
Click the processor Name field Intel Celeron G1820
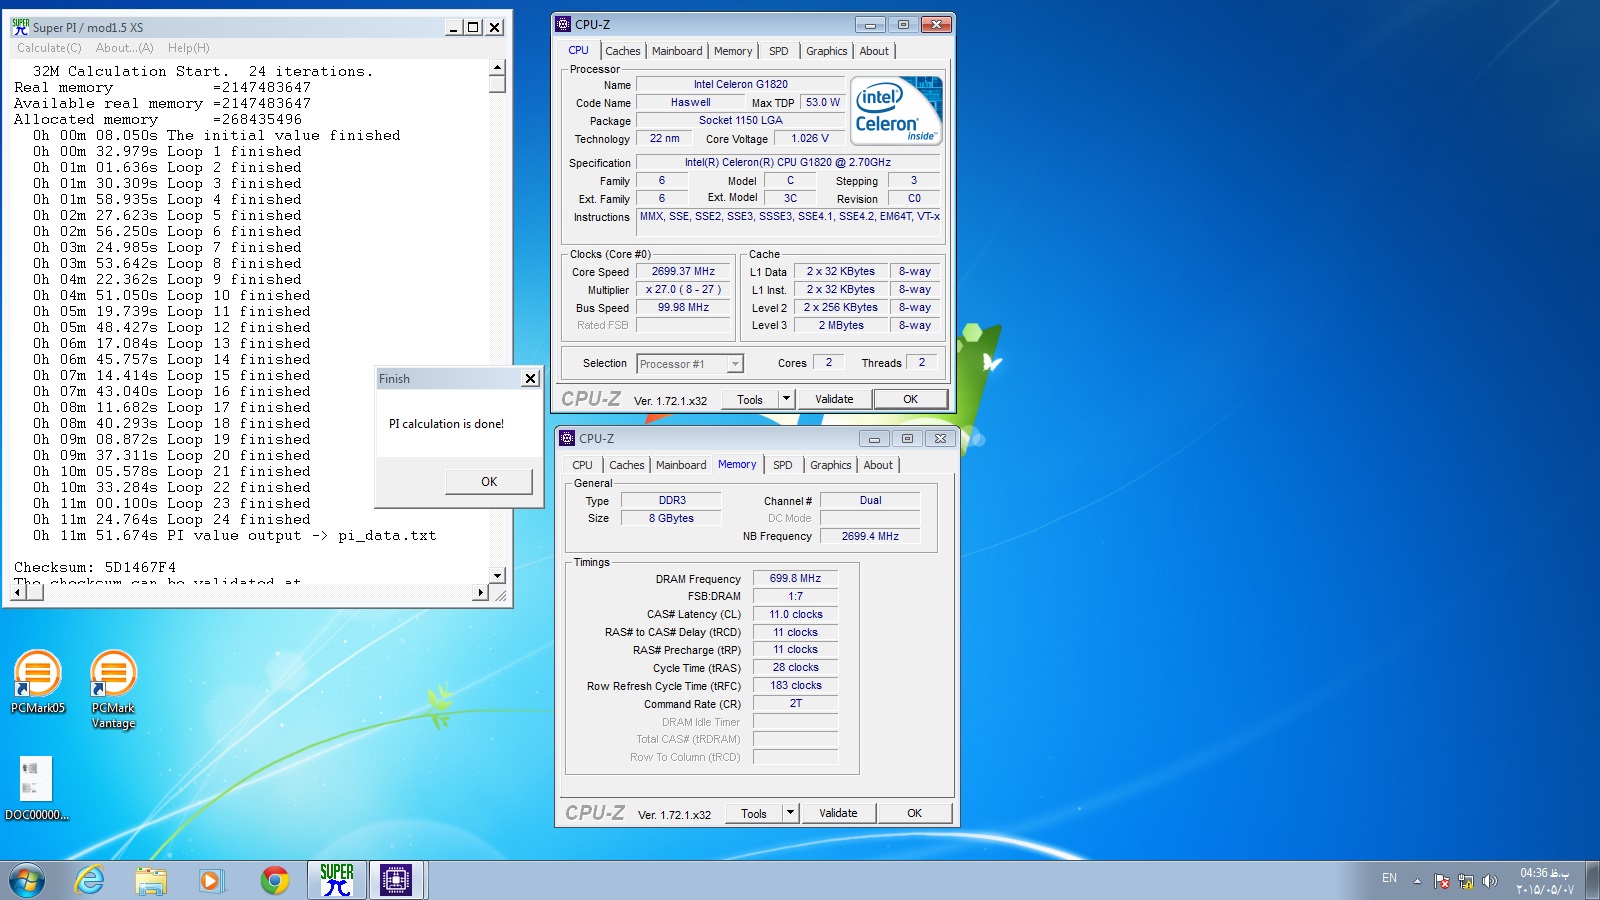click(741, 84)
